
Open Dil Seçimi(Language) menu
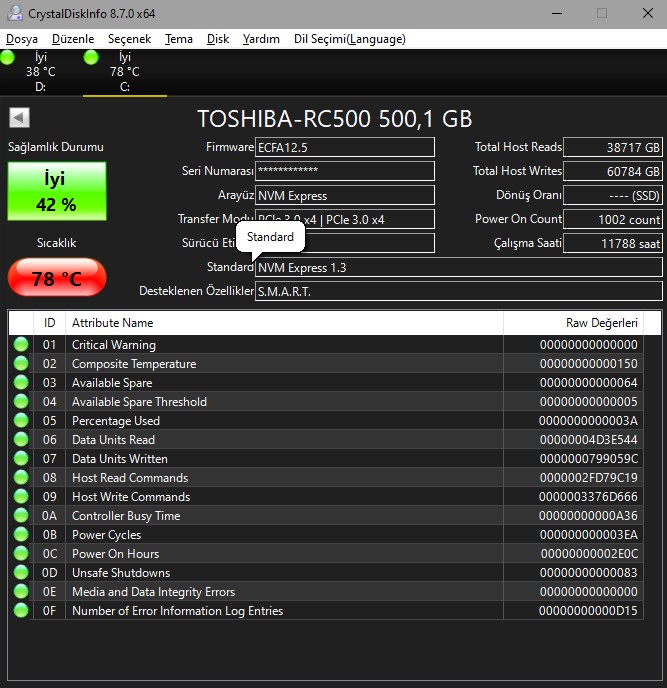pyautogui.click(x=350, y=39)
